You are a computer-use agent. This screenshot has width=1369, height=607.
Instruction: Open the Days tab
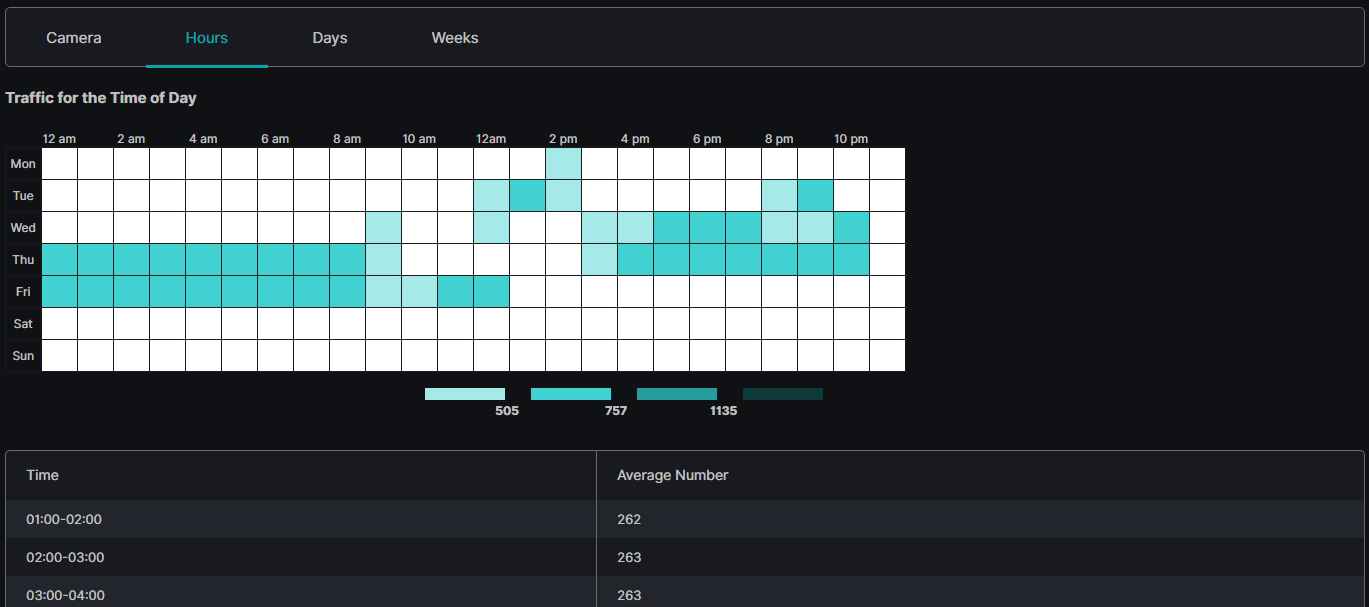point(330,38)
